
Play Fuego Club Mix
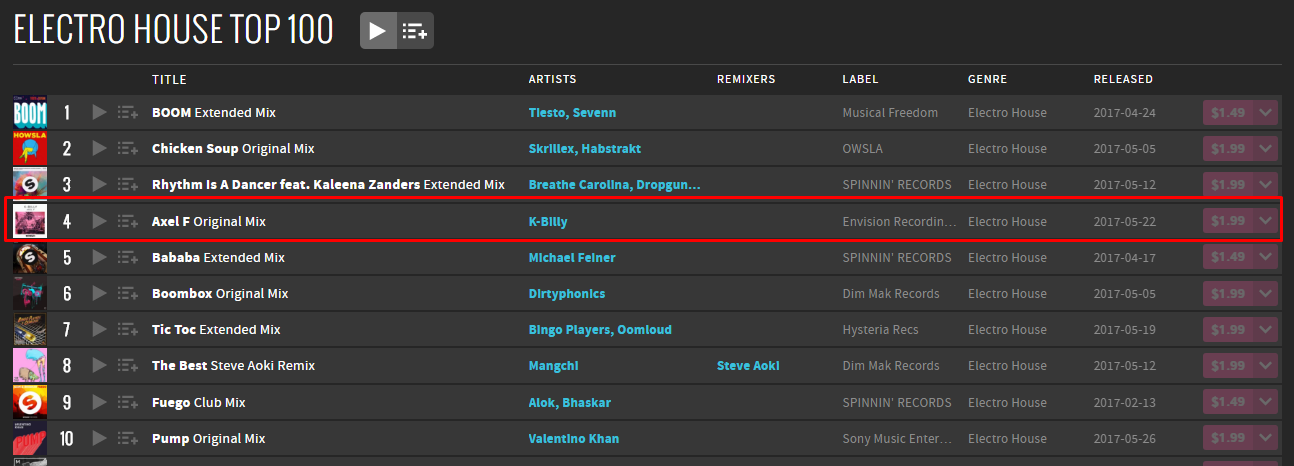point(98,402)
